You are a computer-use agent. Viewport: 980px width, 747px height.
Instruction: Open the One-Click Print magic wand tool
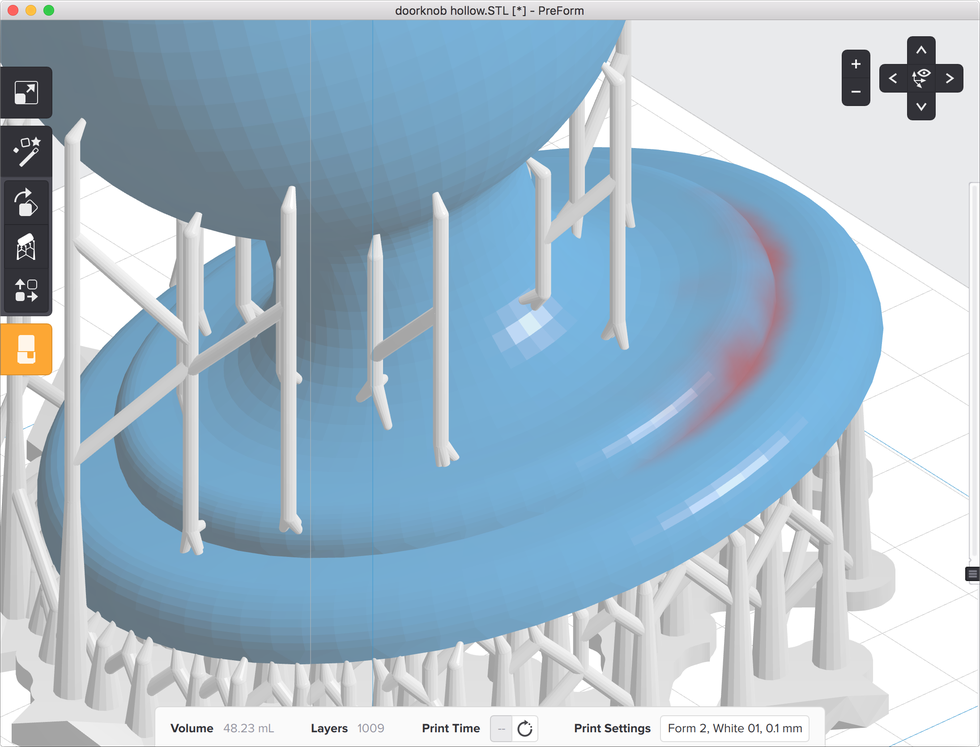pyautogui.click(x=26, y=153)
